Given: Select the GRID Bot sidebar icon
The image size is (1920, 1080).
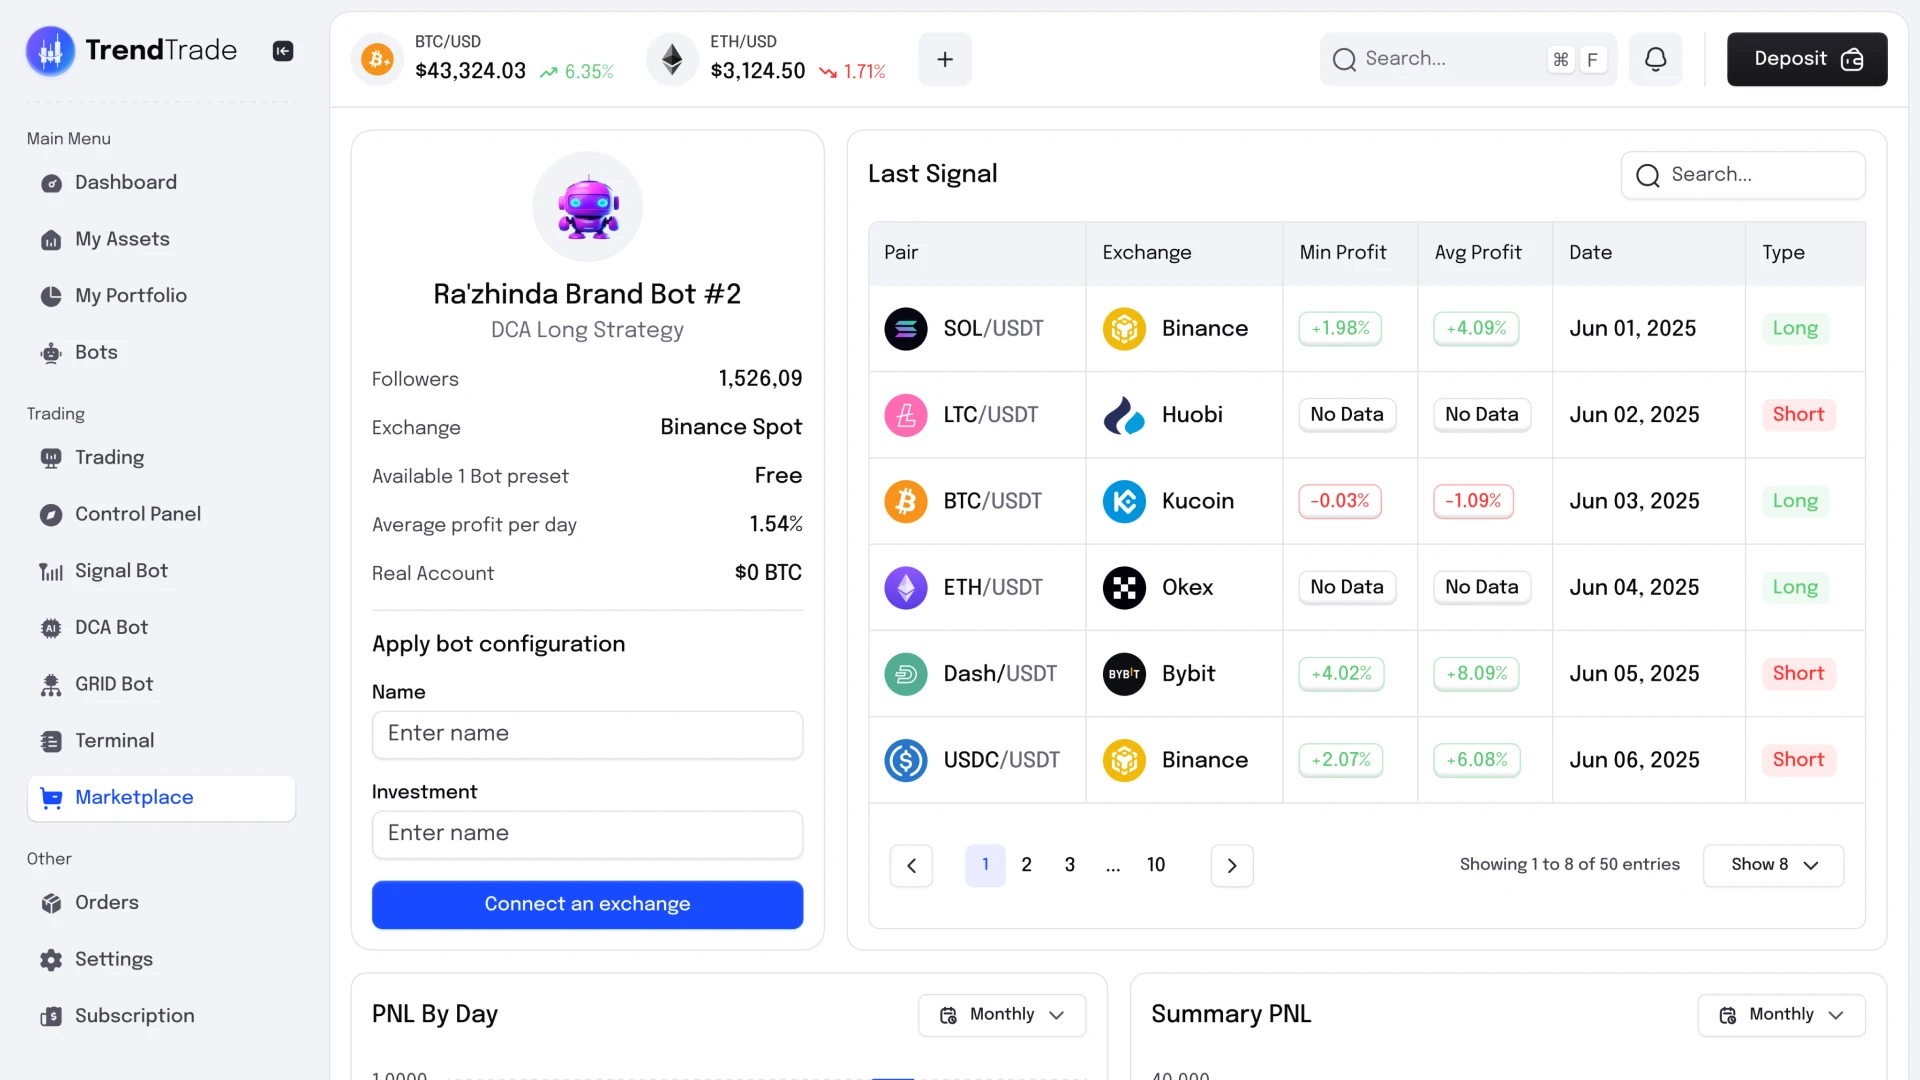Looking at the screenshot, I should (50, 684).
